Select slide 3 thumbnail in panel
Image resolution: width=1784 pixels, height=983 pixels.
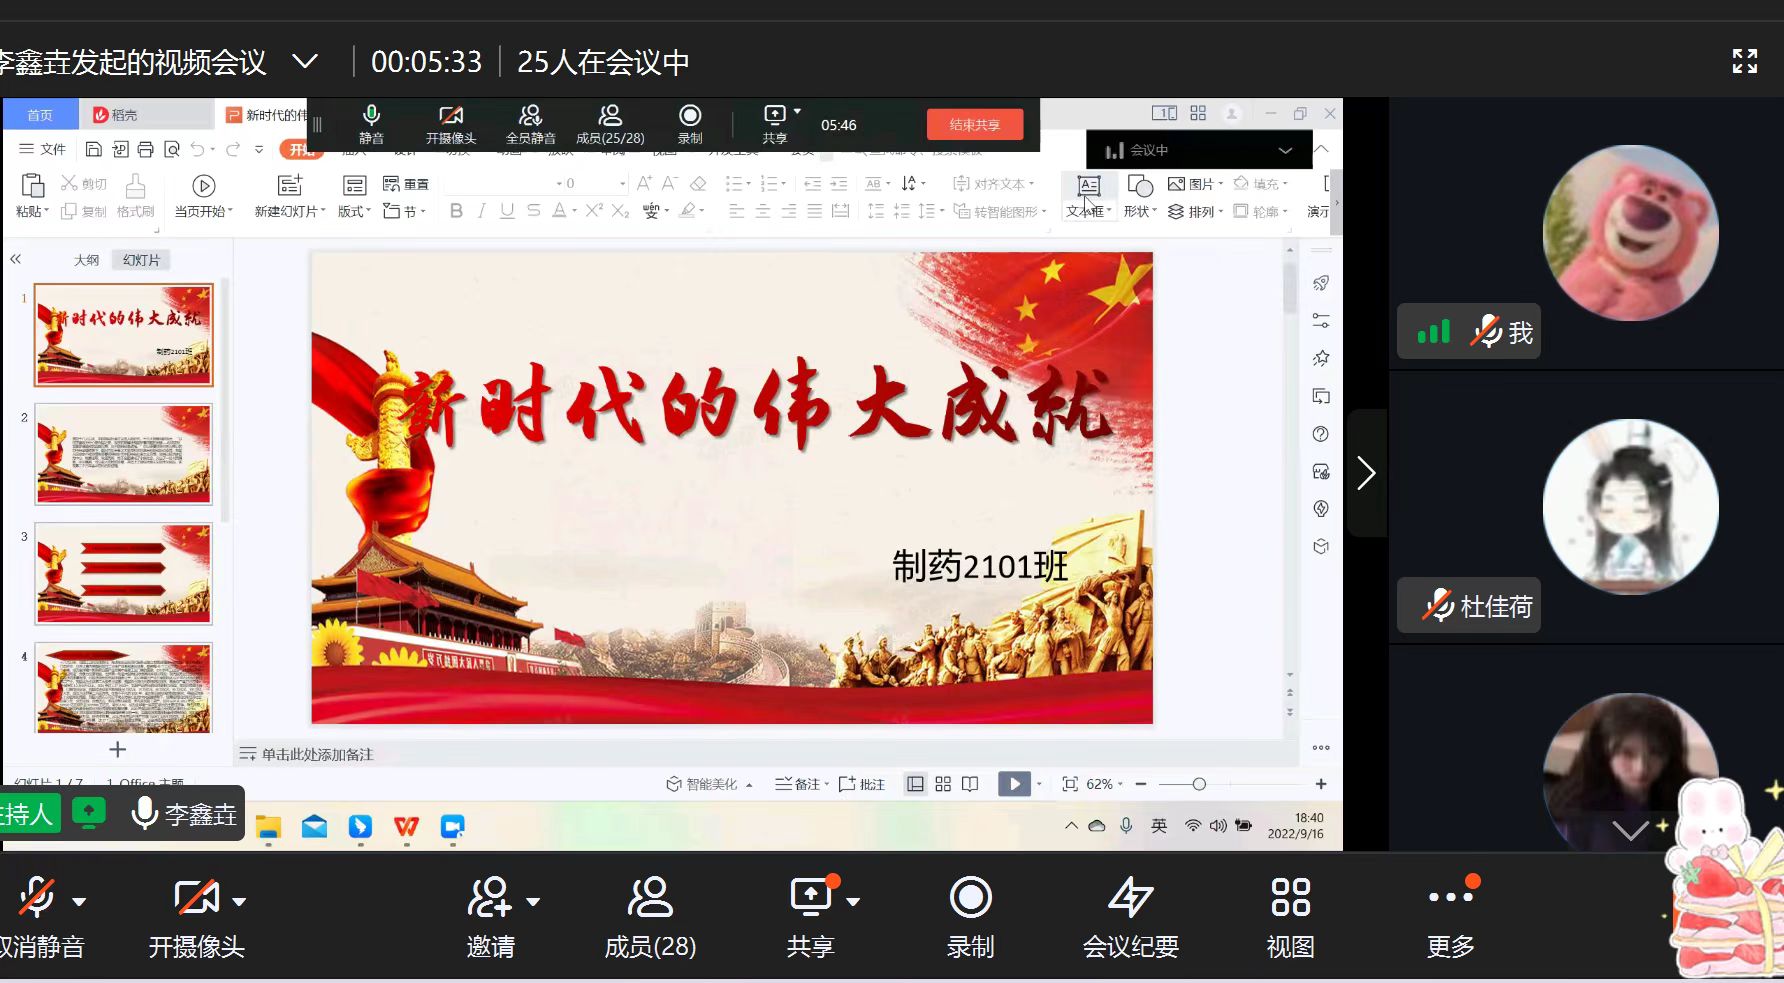pos(124,574)
